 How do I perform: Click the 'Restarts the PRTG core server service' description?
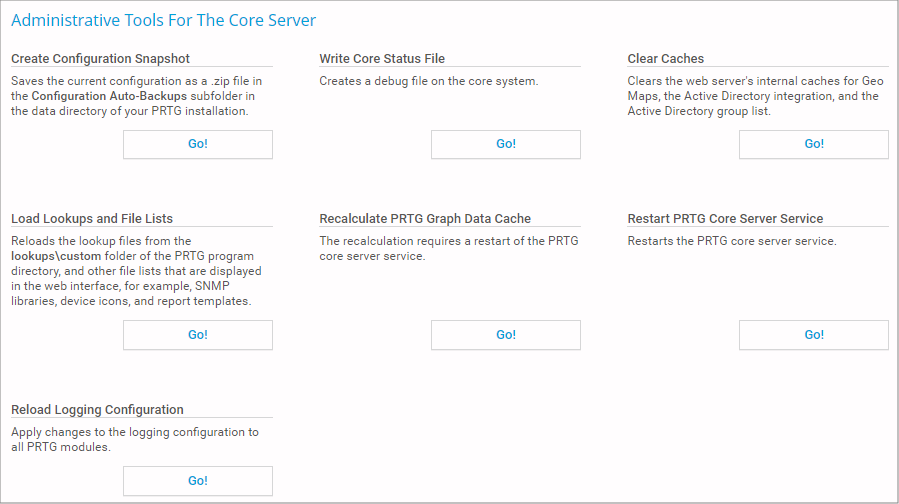point(732,241)
